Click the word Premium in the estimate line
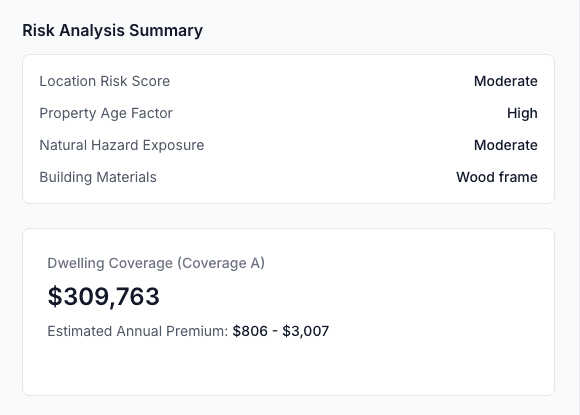580x415 pixels. (x=197, y=331)
